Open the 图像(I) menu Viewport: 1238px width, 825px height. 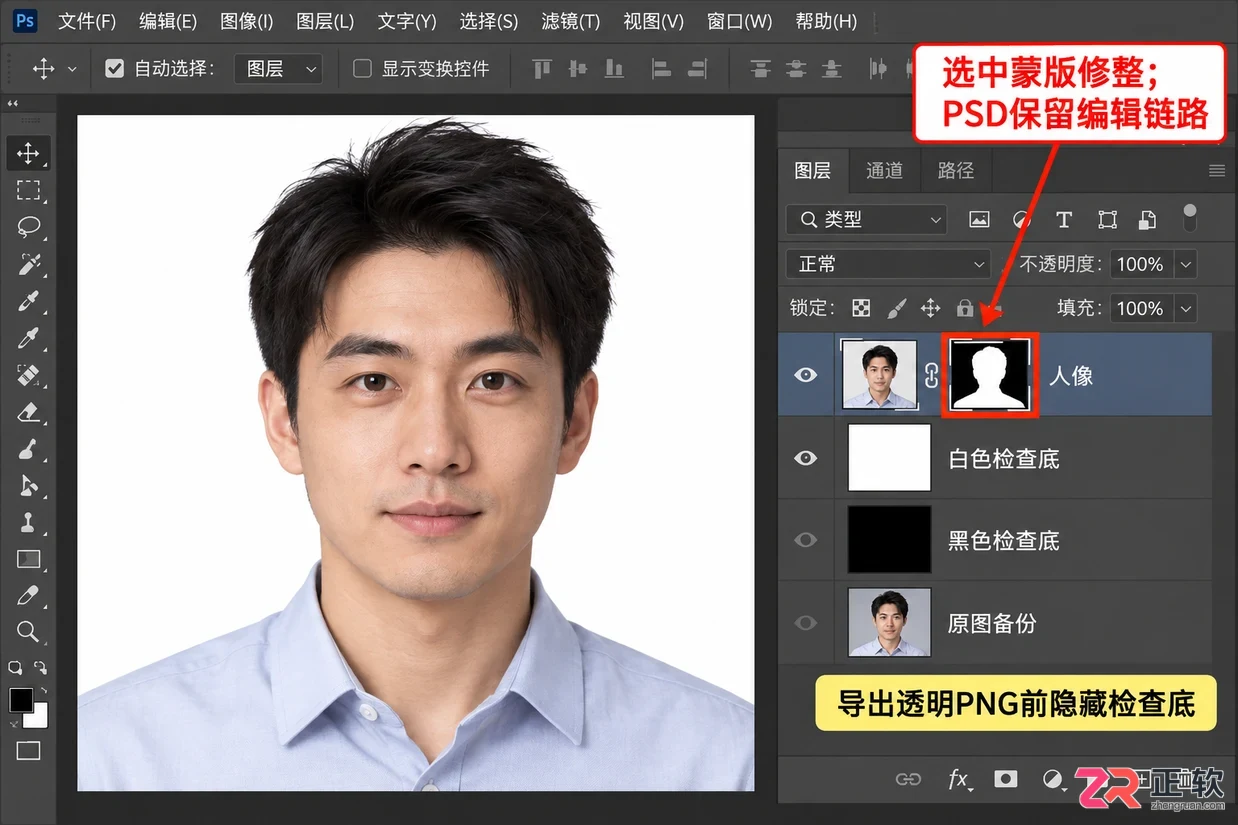click(246, 21)
